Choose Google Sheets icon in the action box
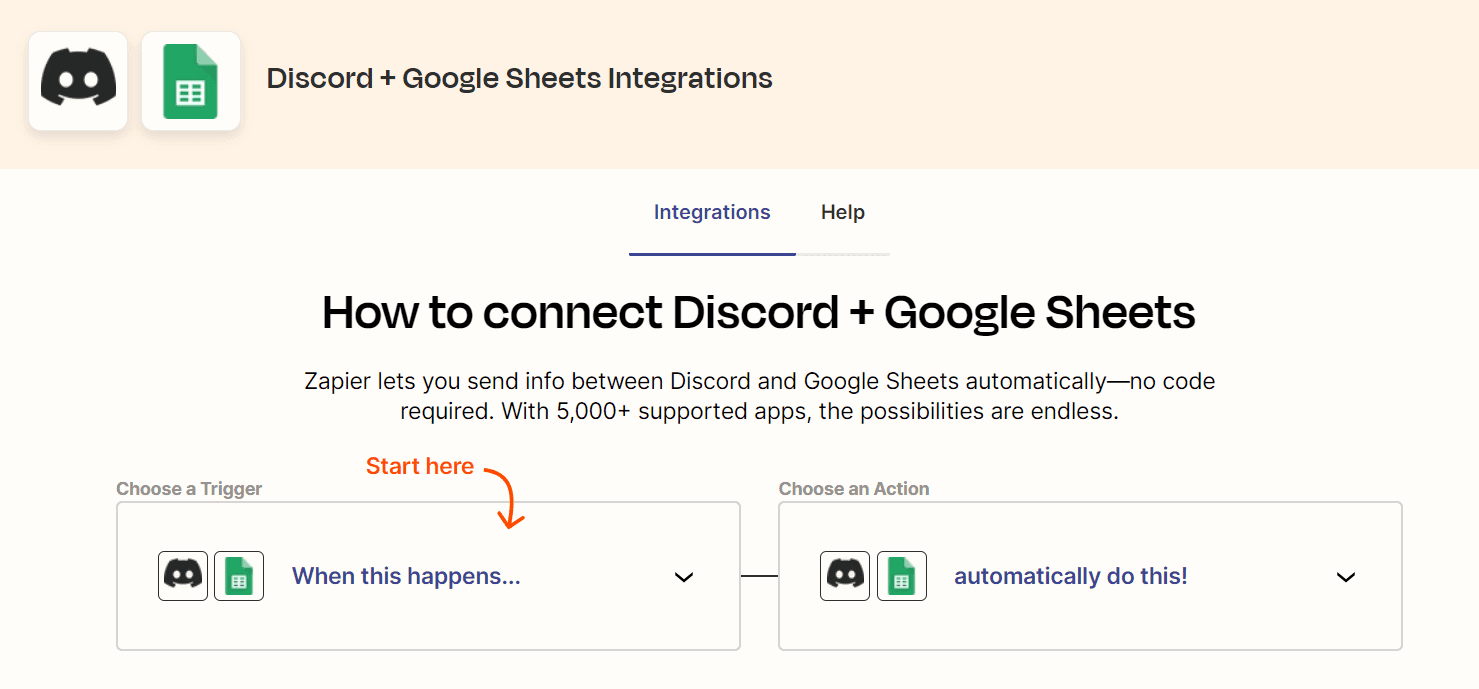This screenshot has width=1479, height=689. pos(902,576)
